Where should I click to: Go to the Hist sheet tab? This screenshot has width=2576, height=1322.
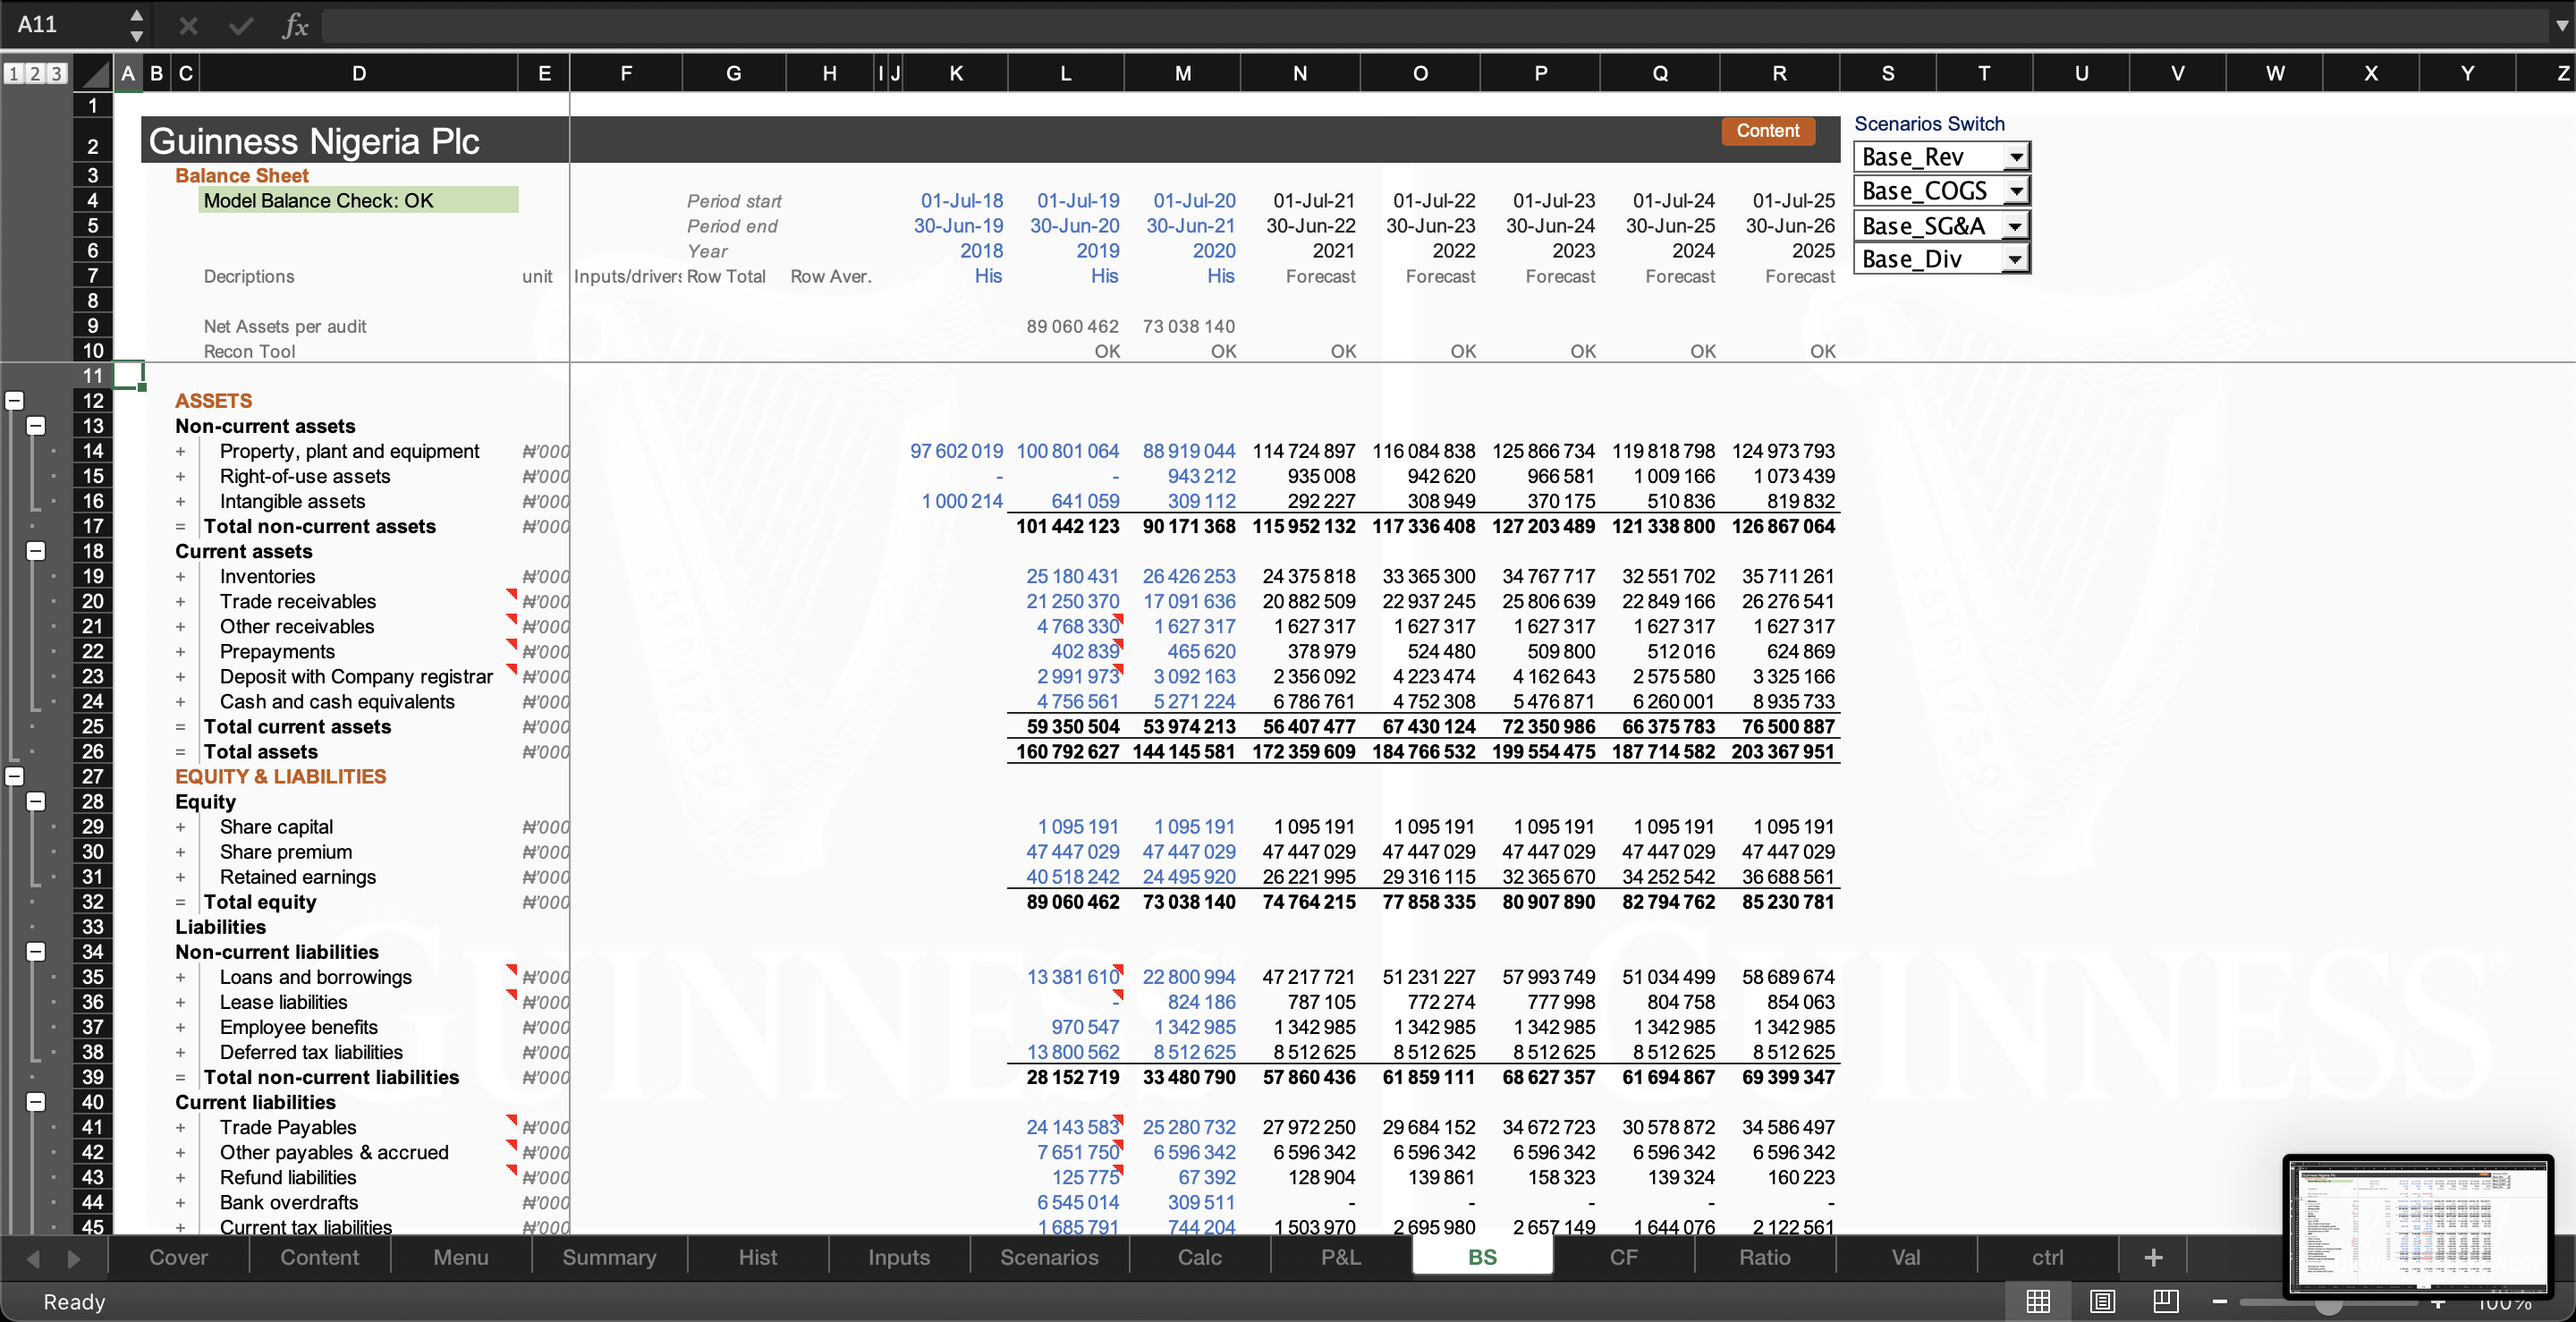[x=757, y=1257]
